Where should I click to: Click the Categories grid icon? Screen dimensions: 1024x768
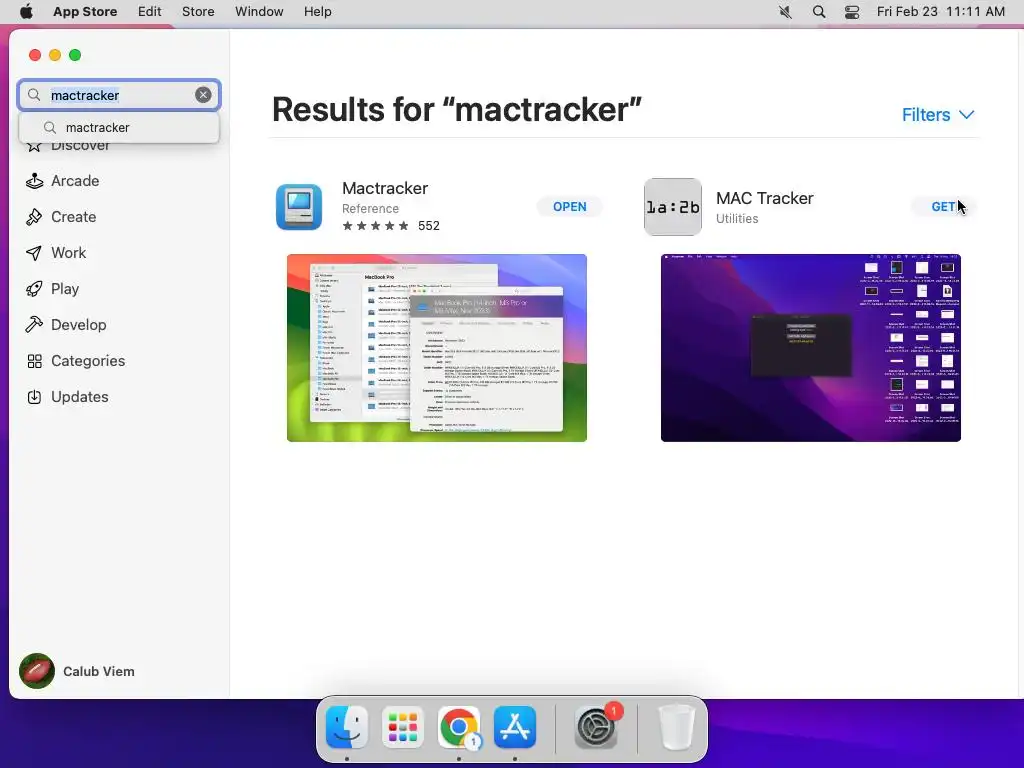(x=34, y=360)
